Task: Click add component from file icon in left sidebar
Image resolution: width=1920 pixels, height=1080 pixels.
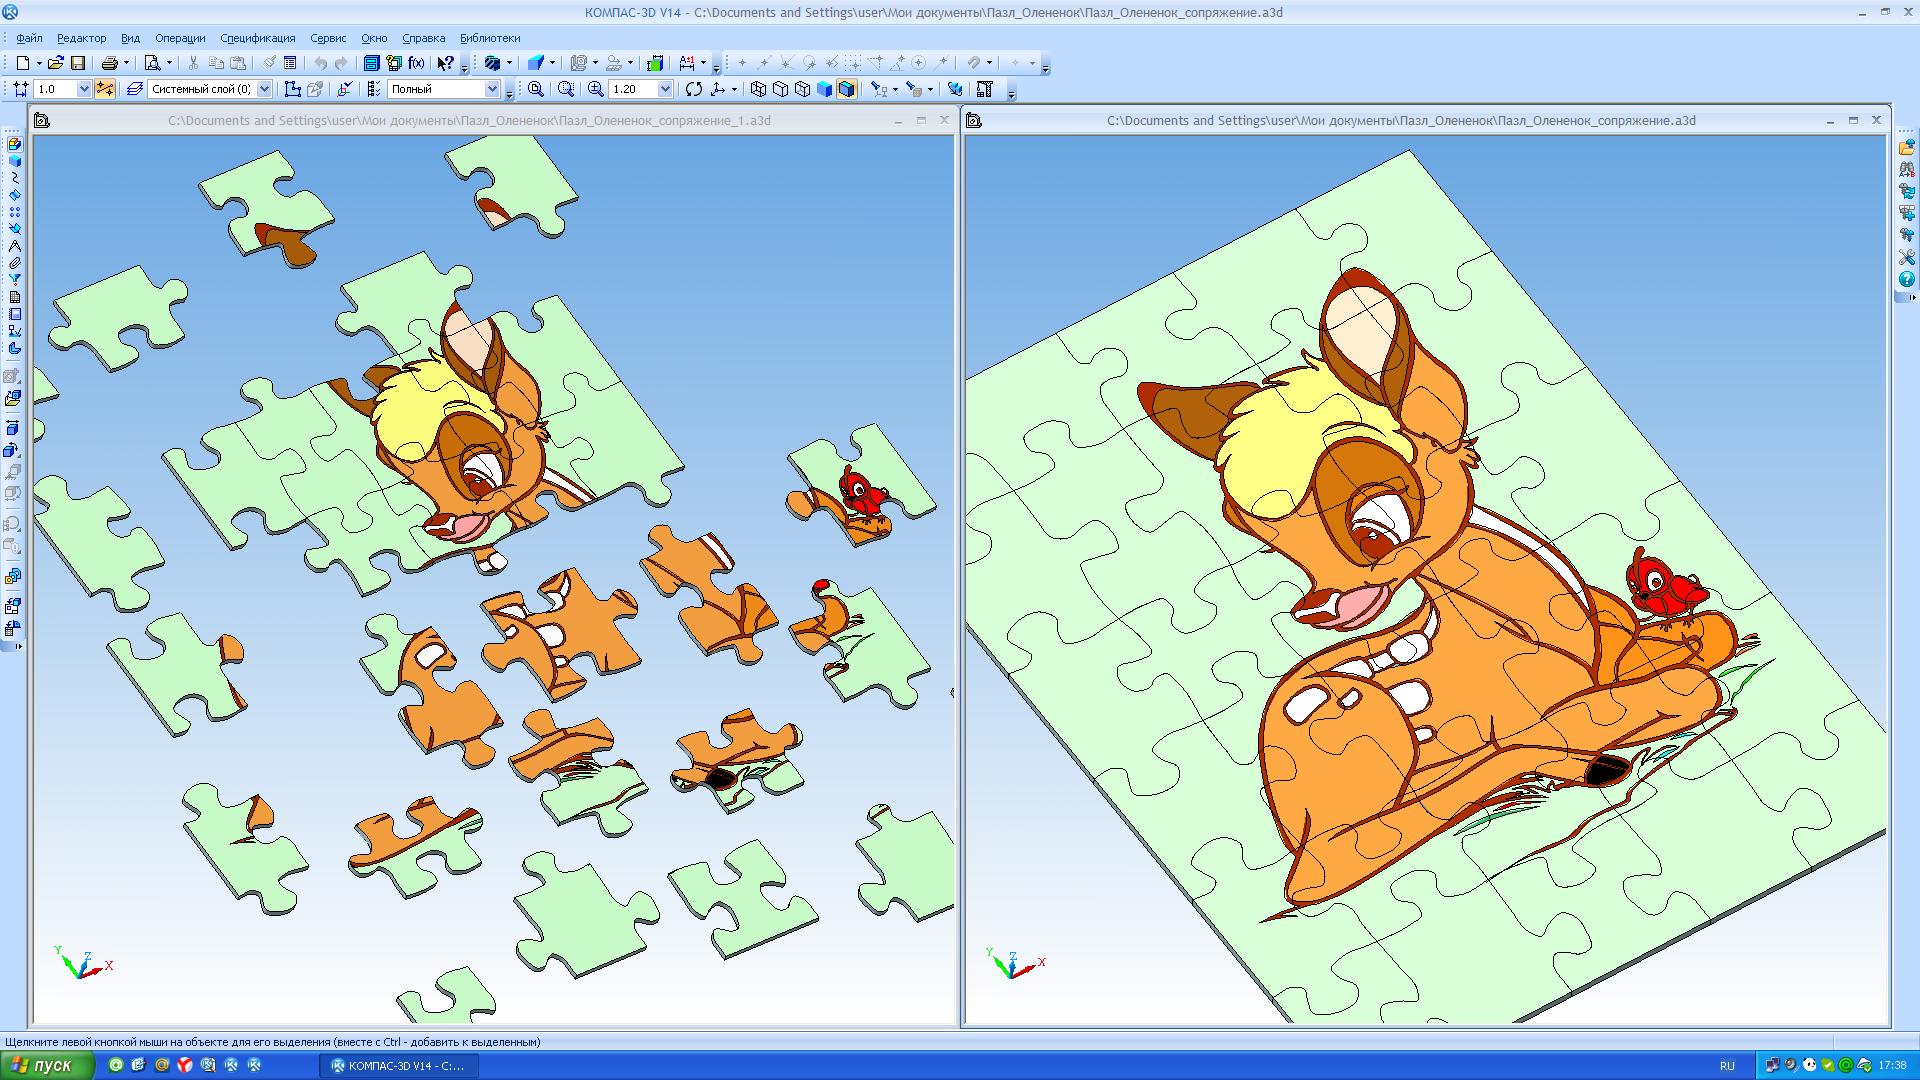Action: [x=13, y=398]
